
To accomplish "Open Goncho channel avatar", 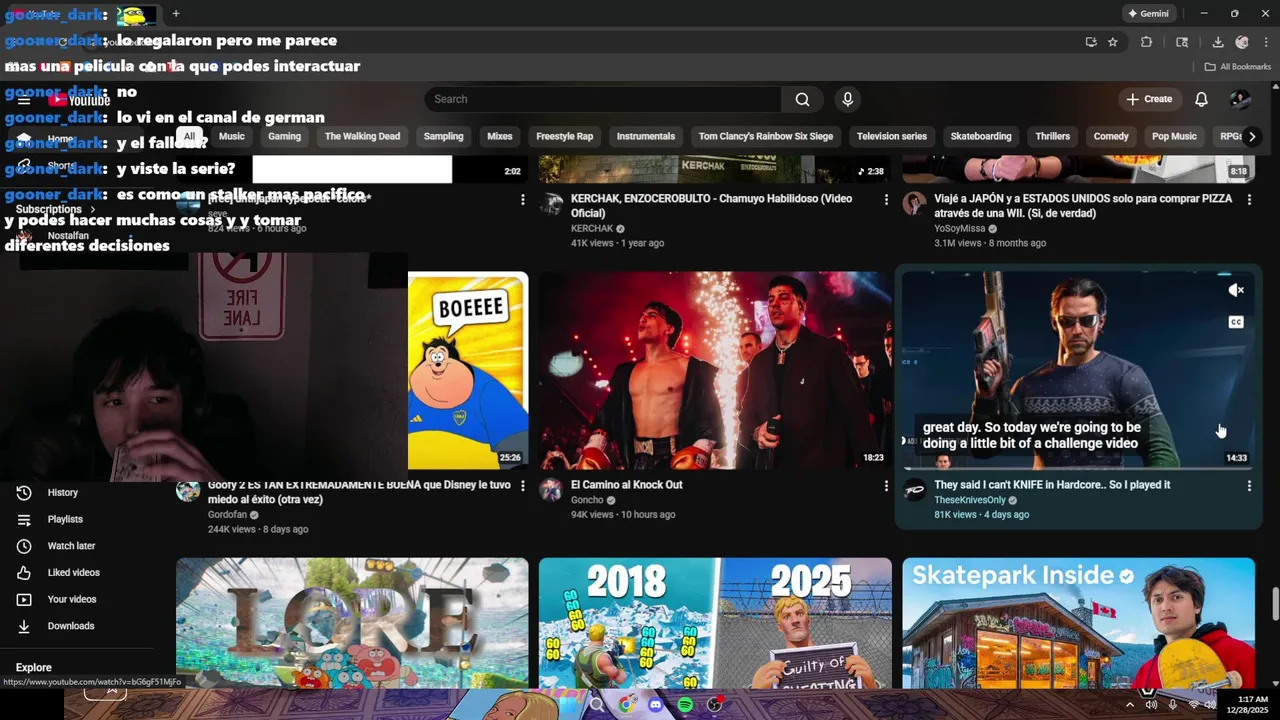I will (x=551, y=489).
